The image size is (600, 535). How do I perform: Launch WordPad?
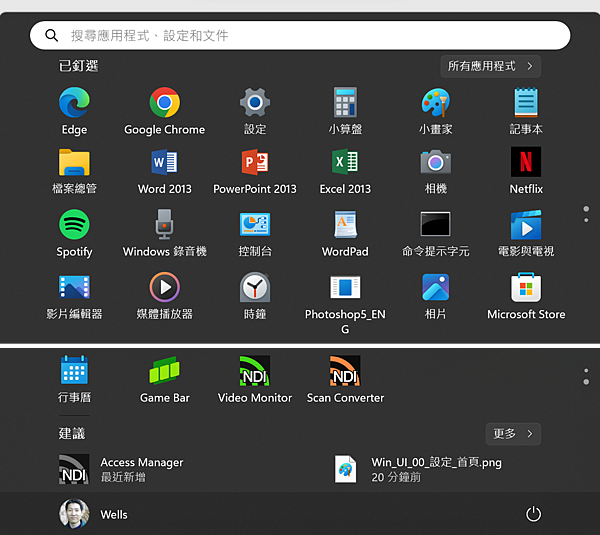tap(345, 233)
